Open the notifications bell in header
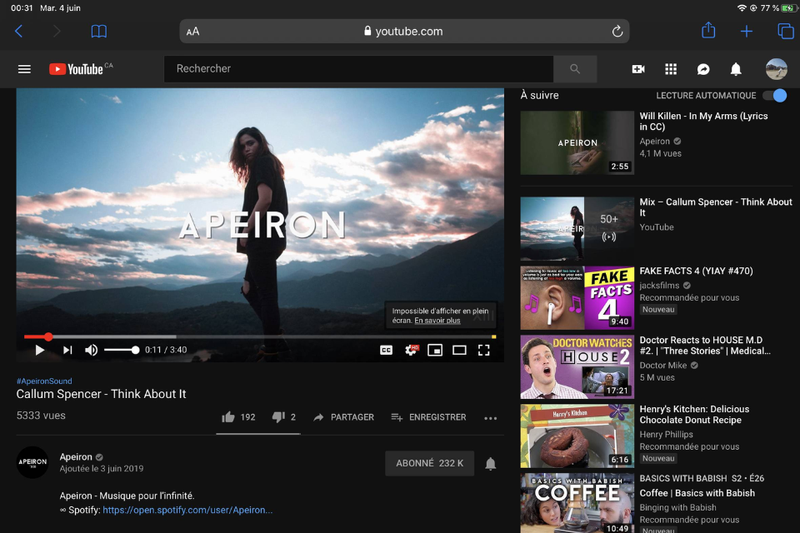 [x=736, y=69]
